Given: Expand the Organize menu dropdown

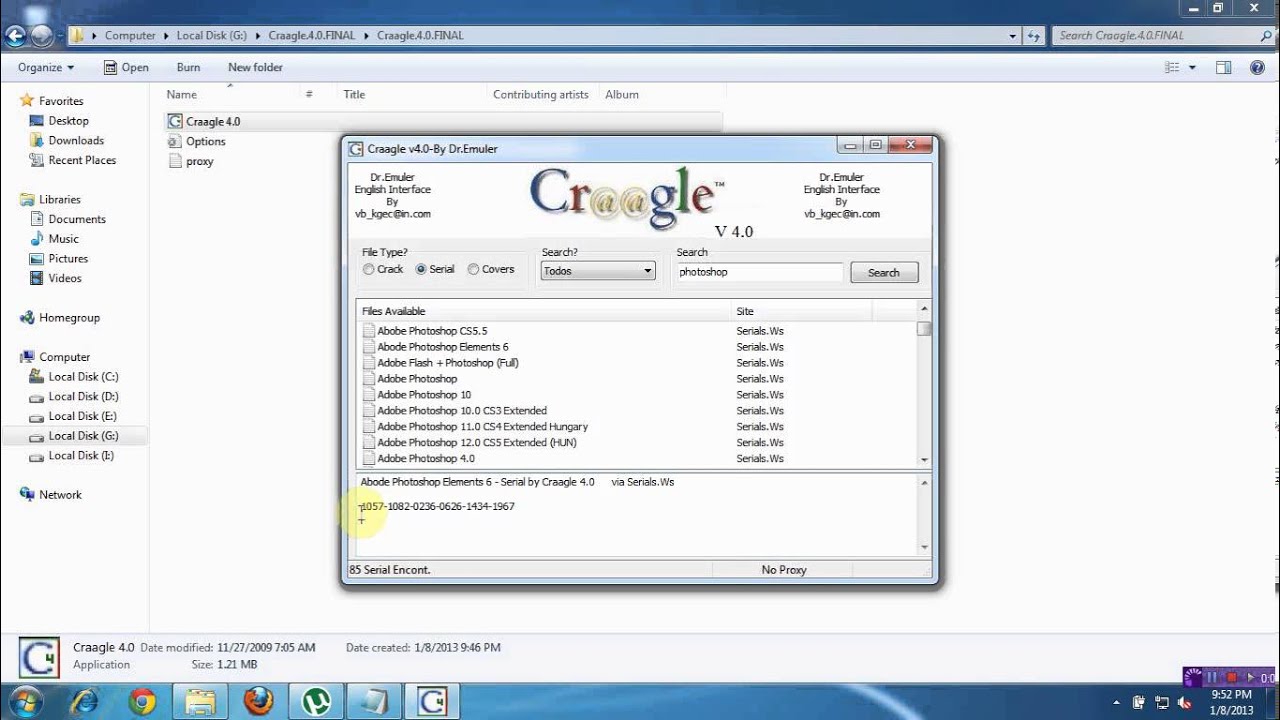Looking at the screenshot, I should click(x=46, y=67).
